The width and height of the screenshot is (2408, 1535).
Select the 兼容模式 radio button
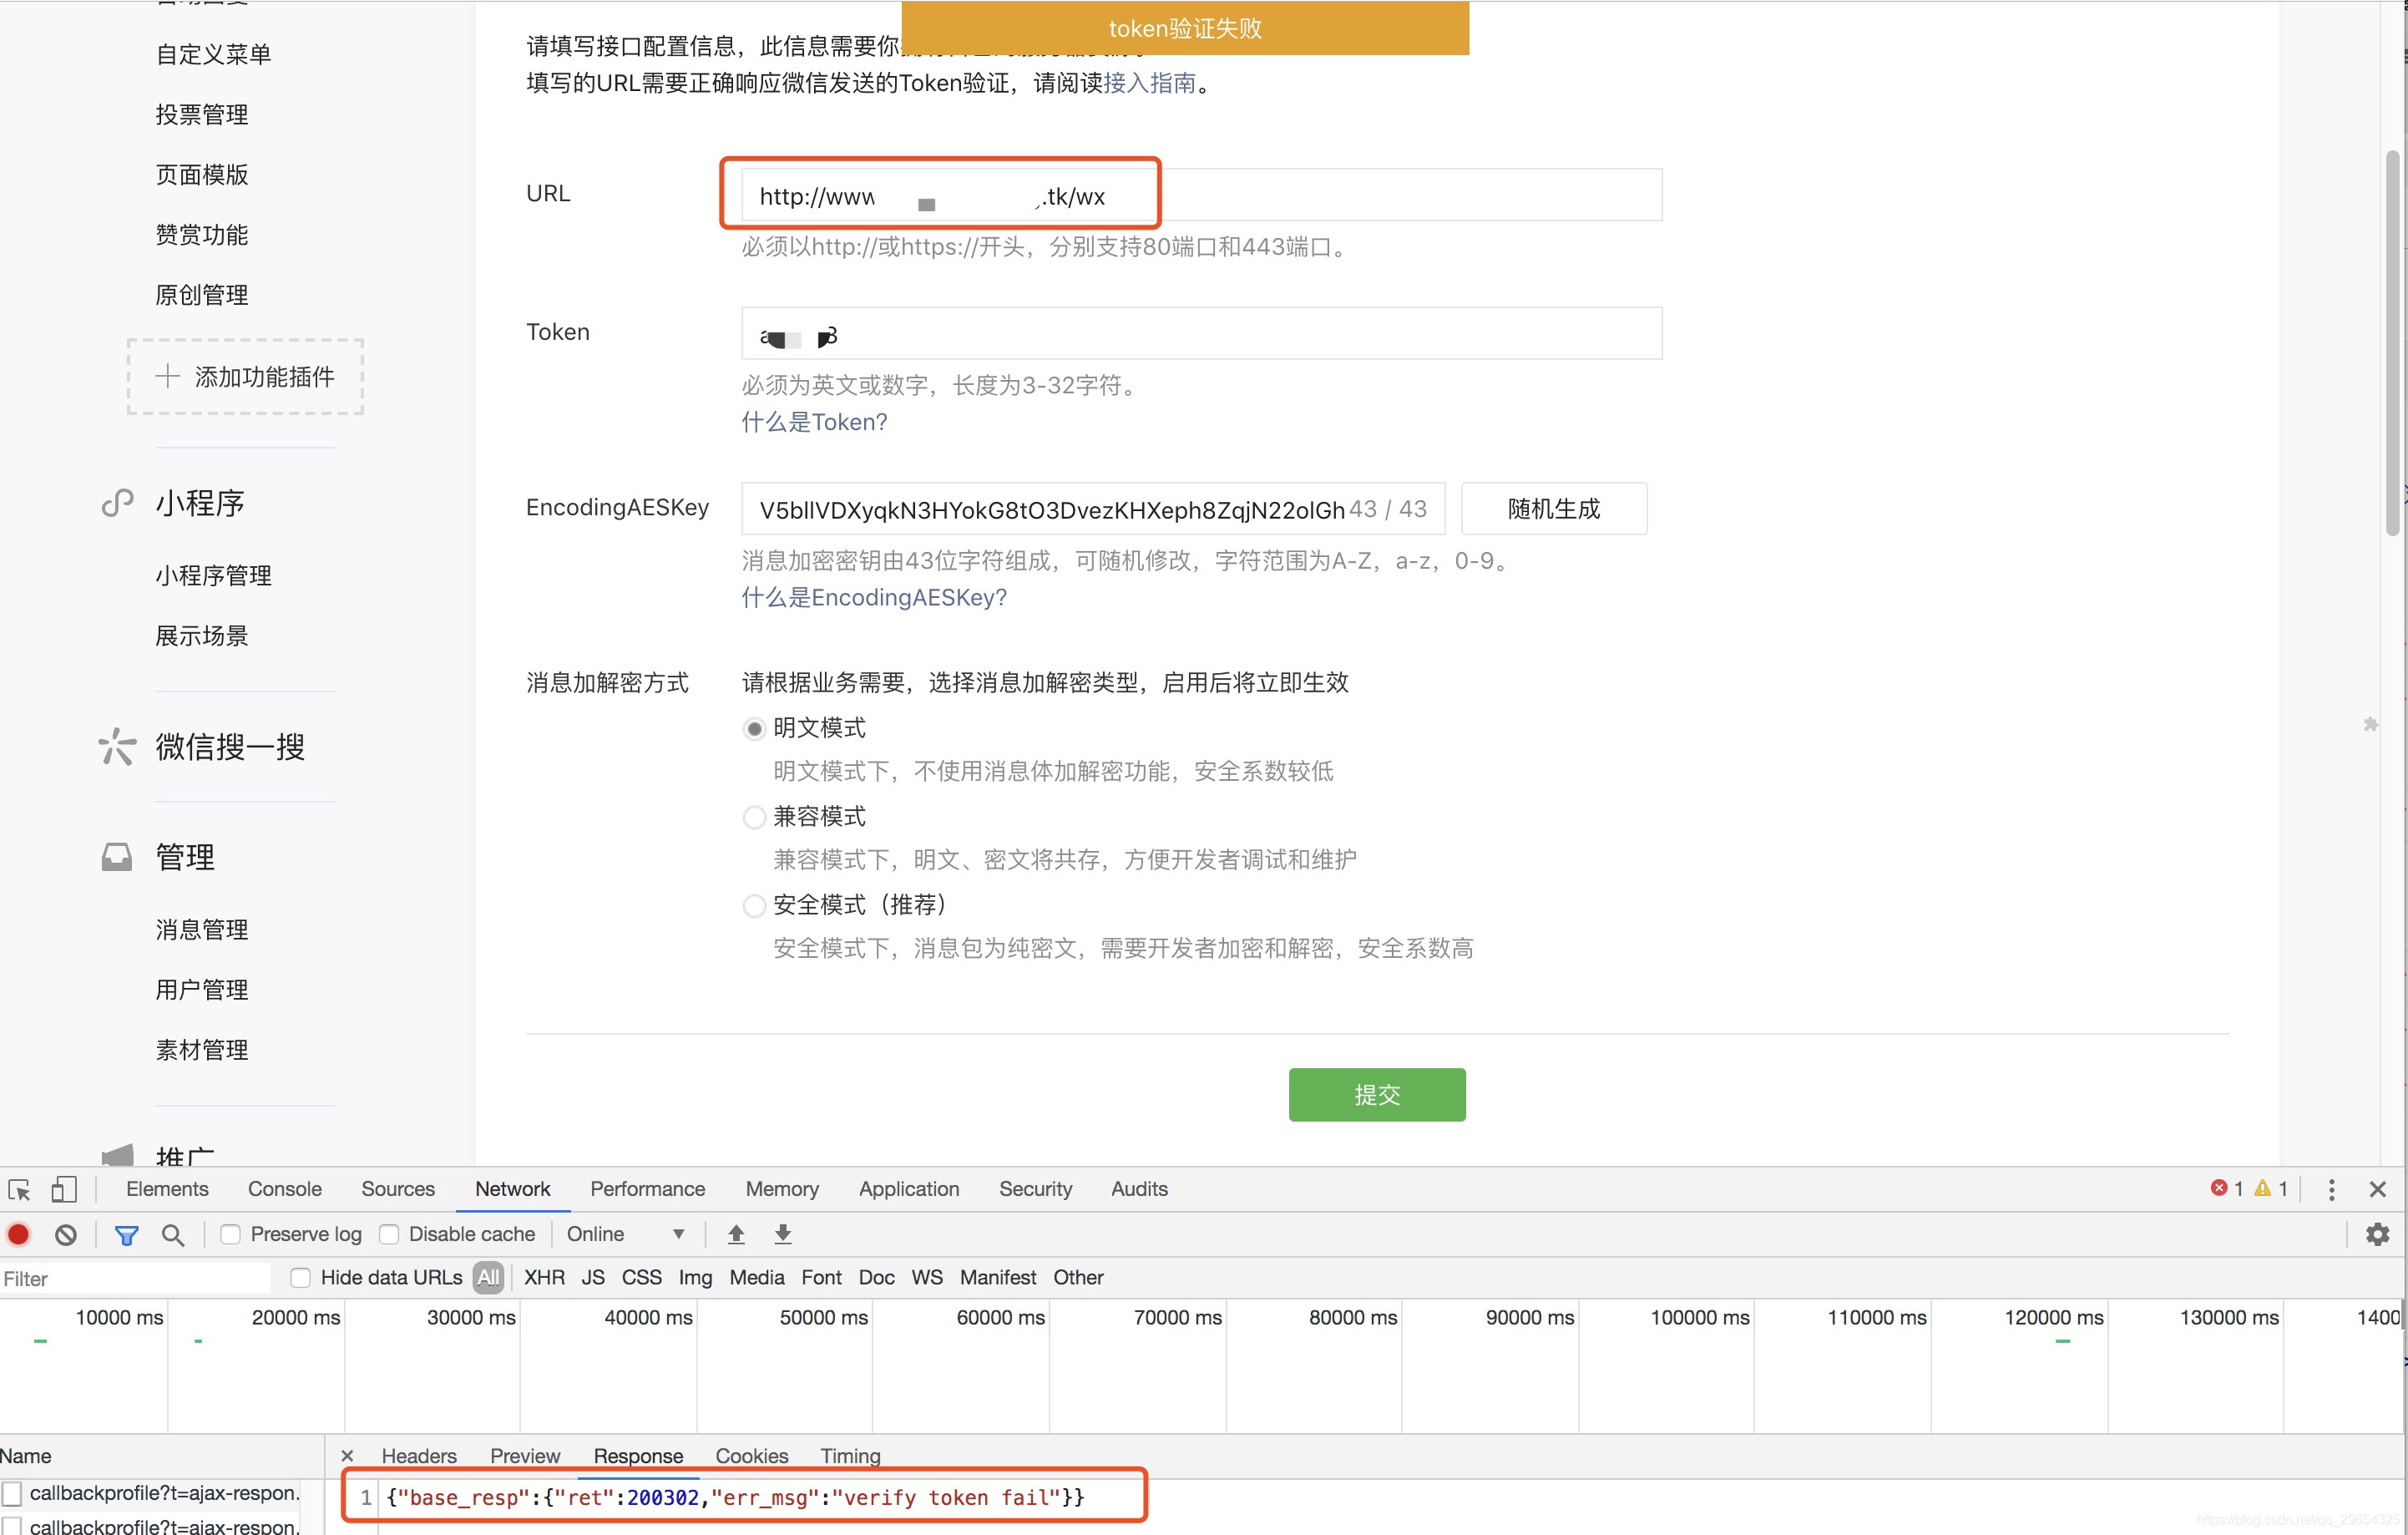754,817
